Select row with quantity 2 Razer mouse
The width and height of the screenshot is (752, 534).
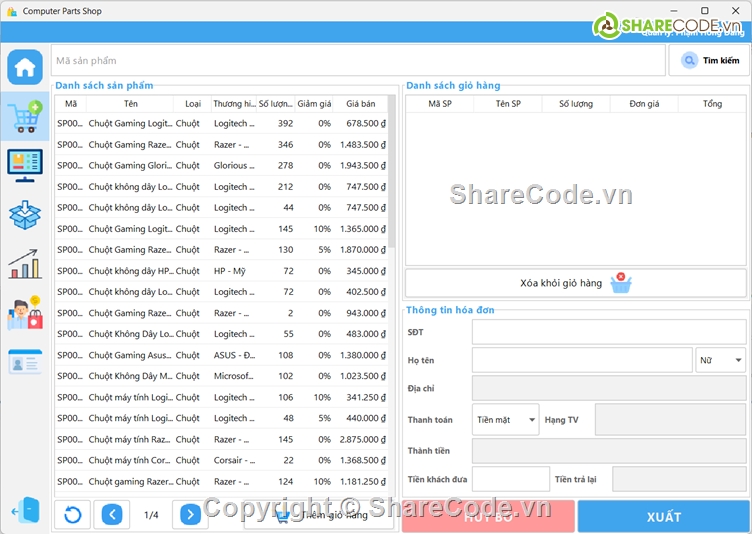click(x=221, y=313)
